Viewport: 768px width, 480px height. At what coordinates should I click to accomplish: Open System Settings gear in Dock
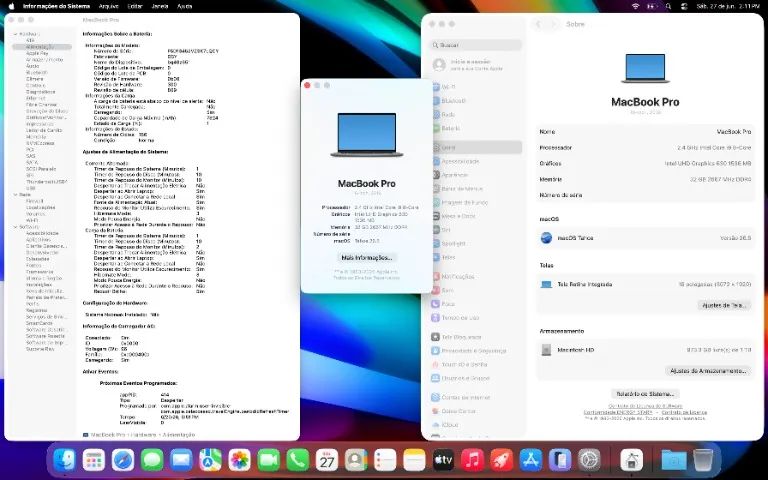[589, 460]
